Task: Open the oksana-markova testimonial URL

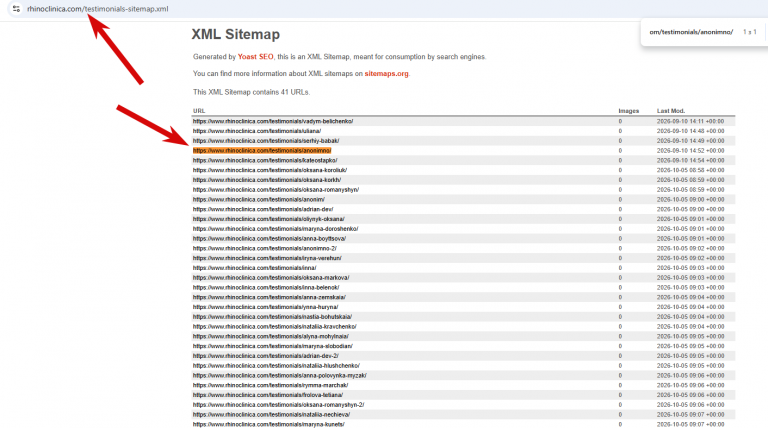Action: (x=271, y=278)
